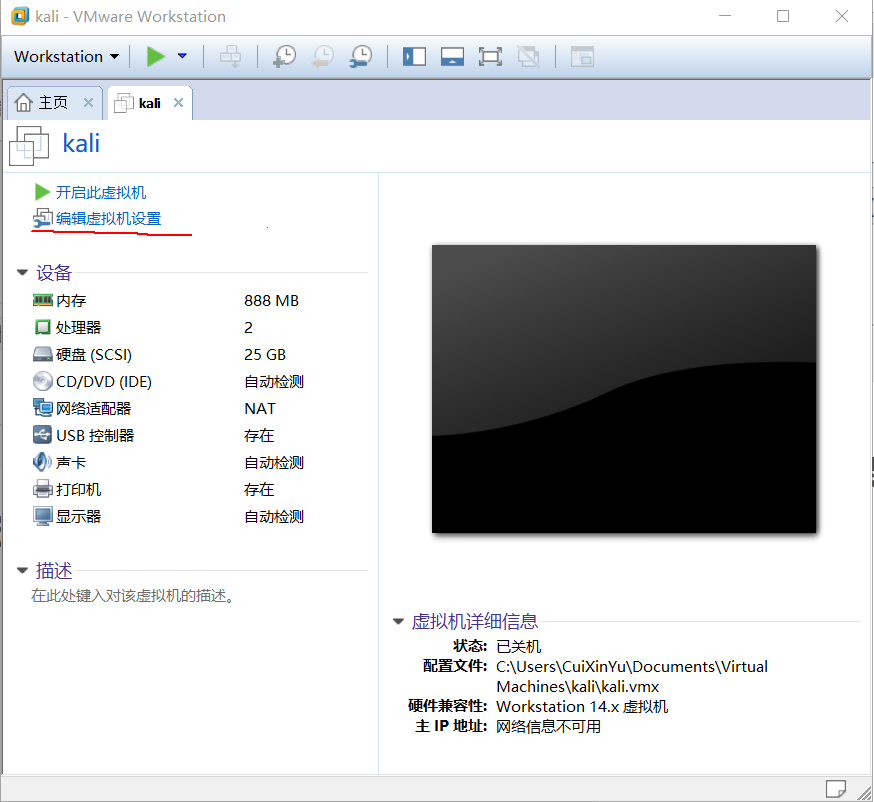
Task: Click the green play icon beside 开启此虚拟机
Action: pos(42,192)
